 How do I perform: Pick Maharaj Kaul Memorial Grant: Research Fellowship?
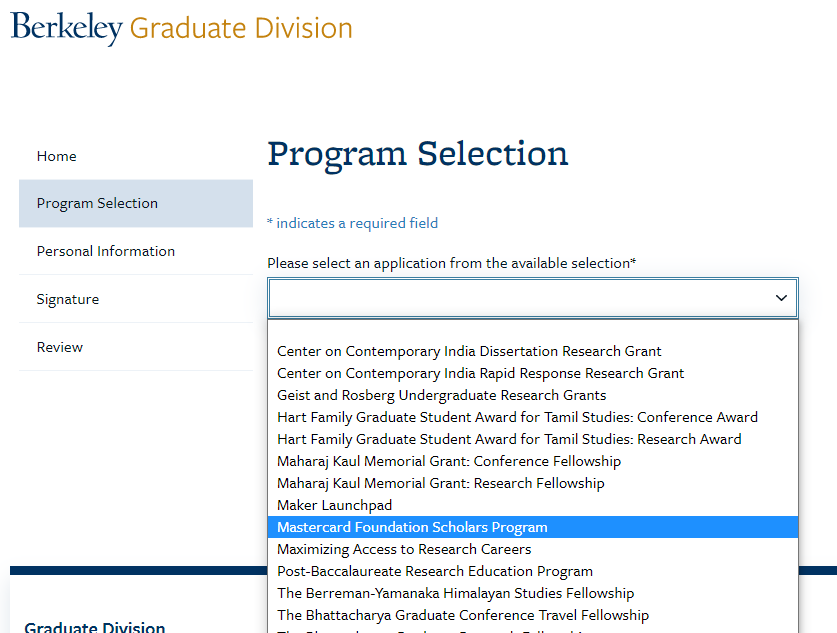441,483
